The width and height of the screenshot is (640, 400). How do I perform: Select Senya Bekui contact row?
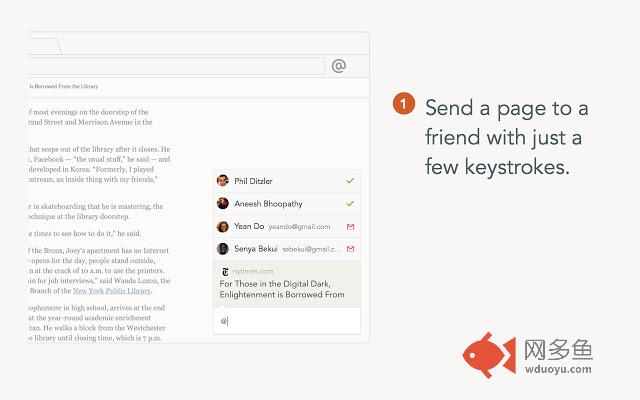pos(287,249)
